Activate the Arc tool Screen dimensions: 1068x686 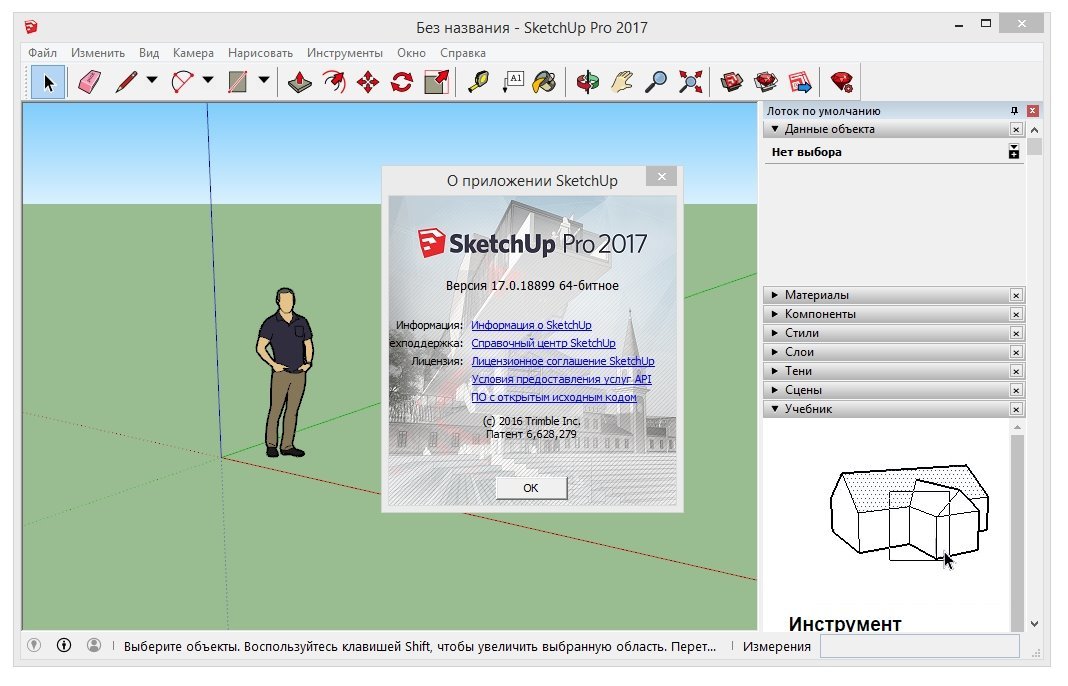(182, 82)
